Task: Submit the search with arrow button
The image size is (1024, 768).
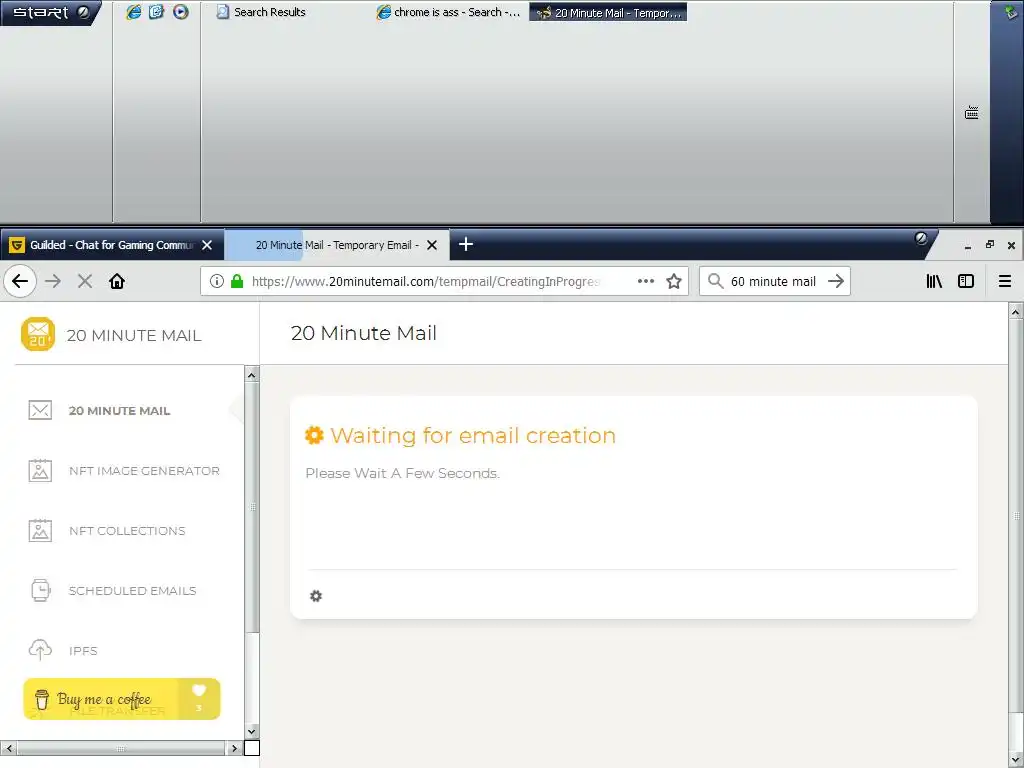Action: (836, 281)
